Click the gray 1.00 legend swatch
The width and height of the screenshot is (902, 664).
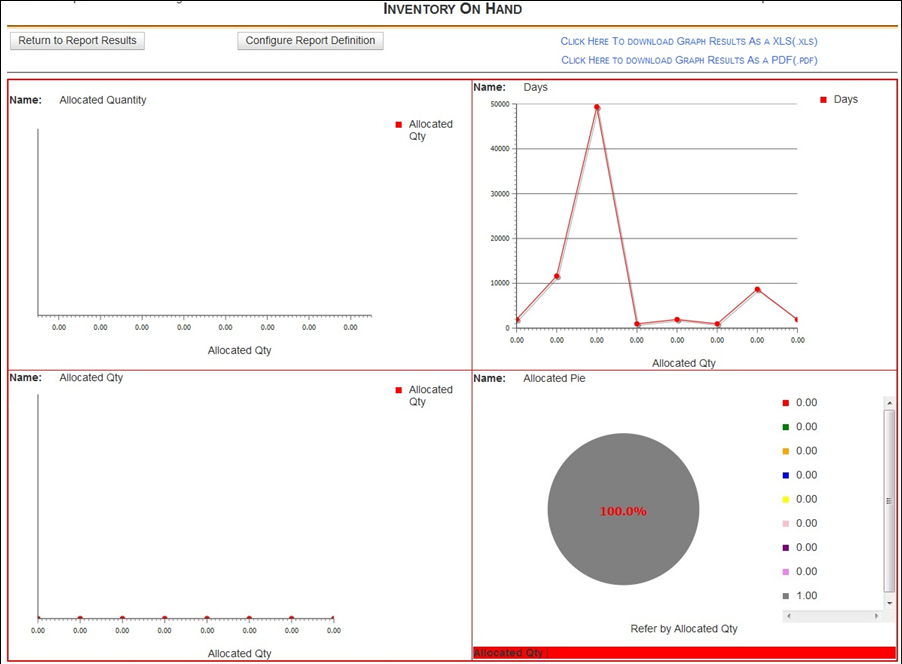(x=786, y=596)
